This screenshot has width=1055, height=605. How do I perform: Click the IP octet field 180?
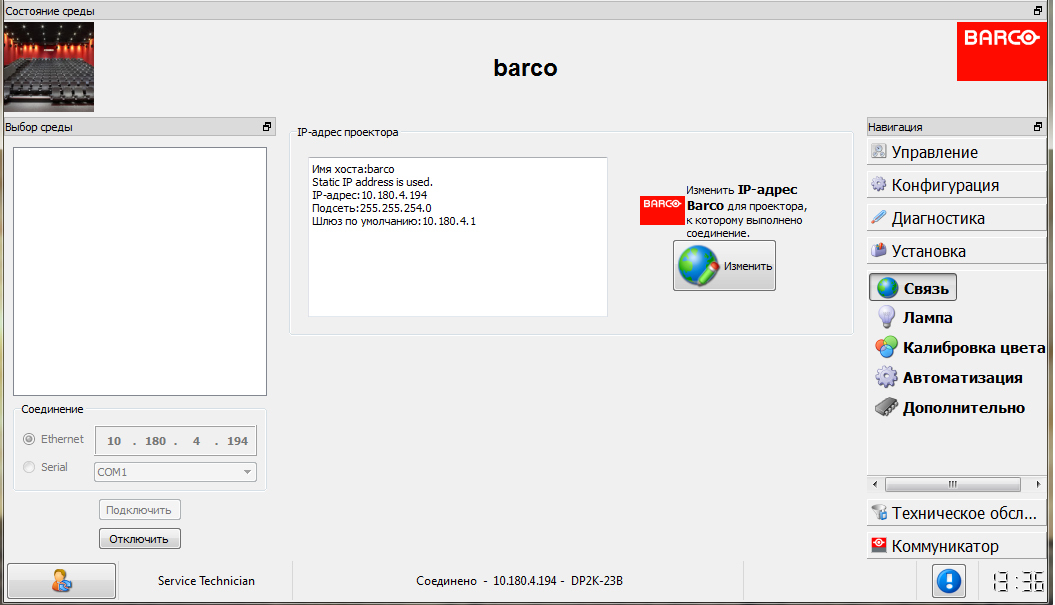pos(155,441)
